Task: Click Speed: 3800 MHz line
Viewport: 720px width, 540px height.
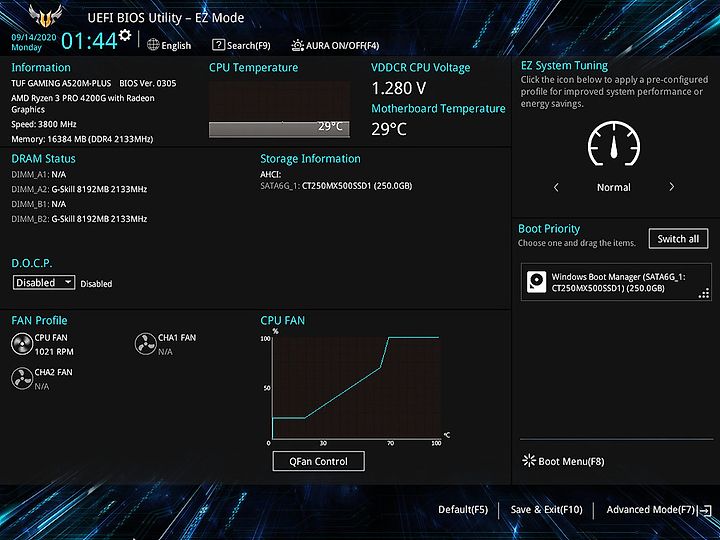Action: point(44,124)
